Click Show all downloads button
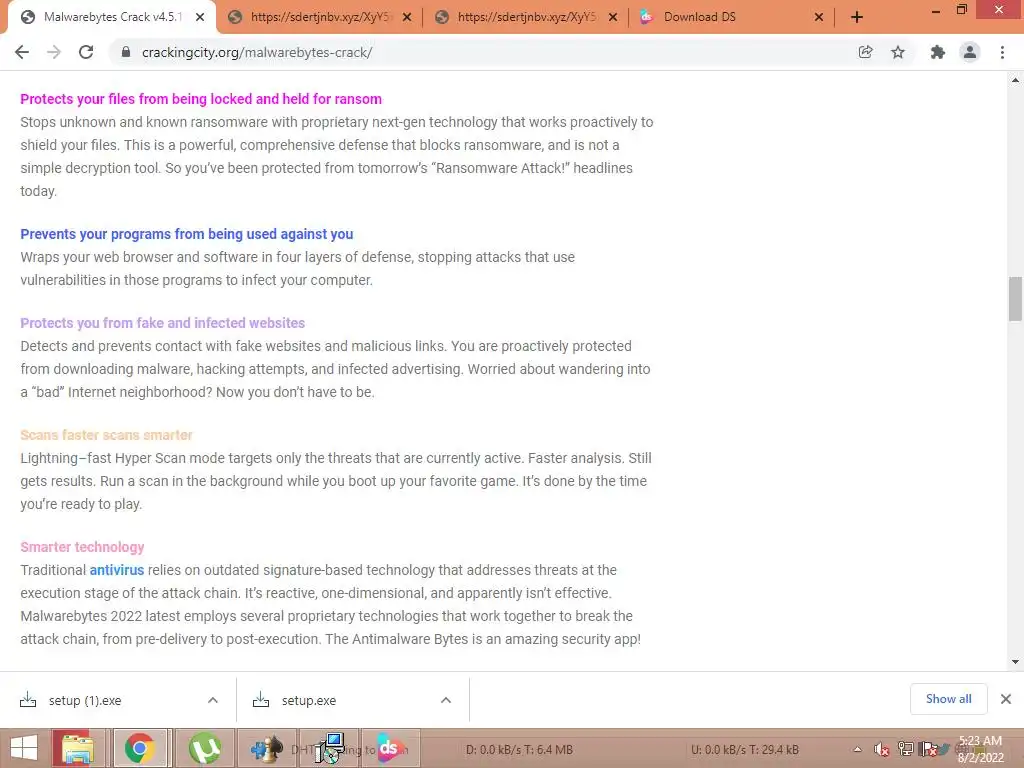The height and width of the screenshot is (768, 1024). [948, 699]
